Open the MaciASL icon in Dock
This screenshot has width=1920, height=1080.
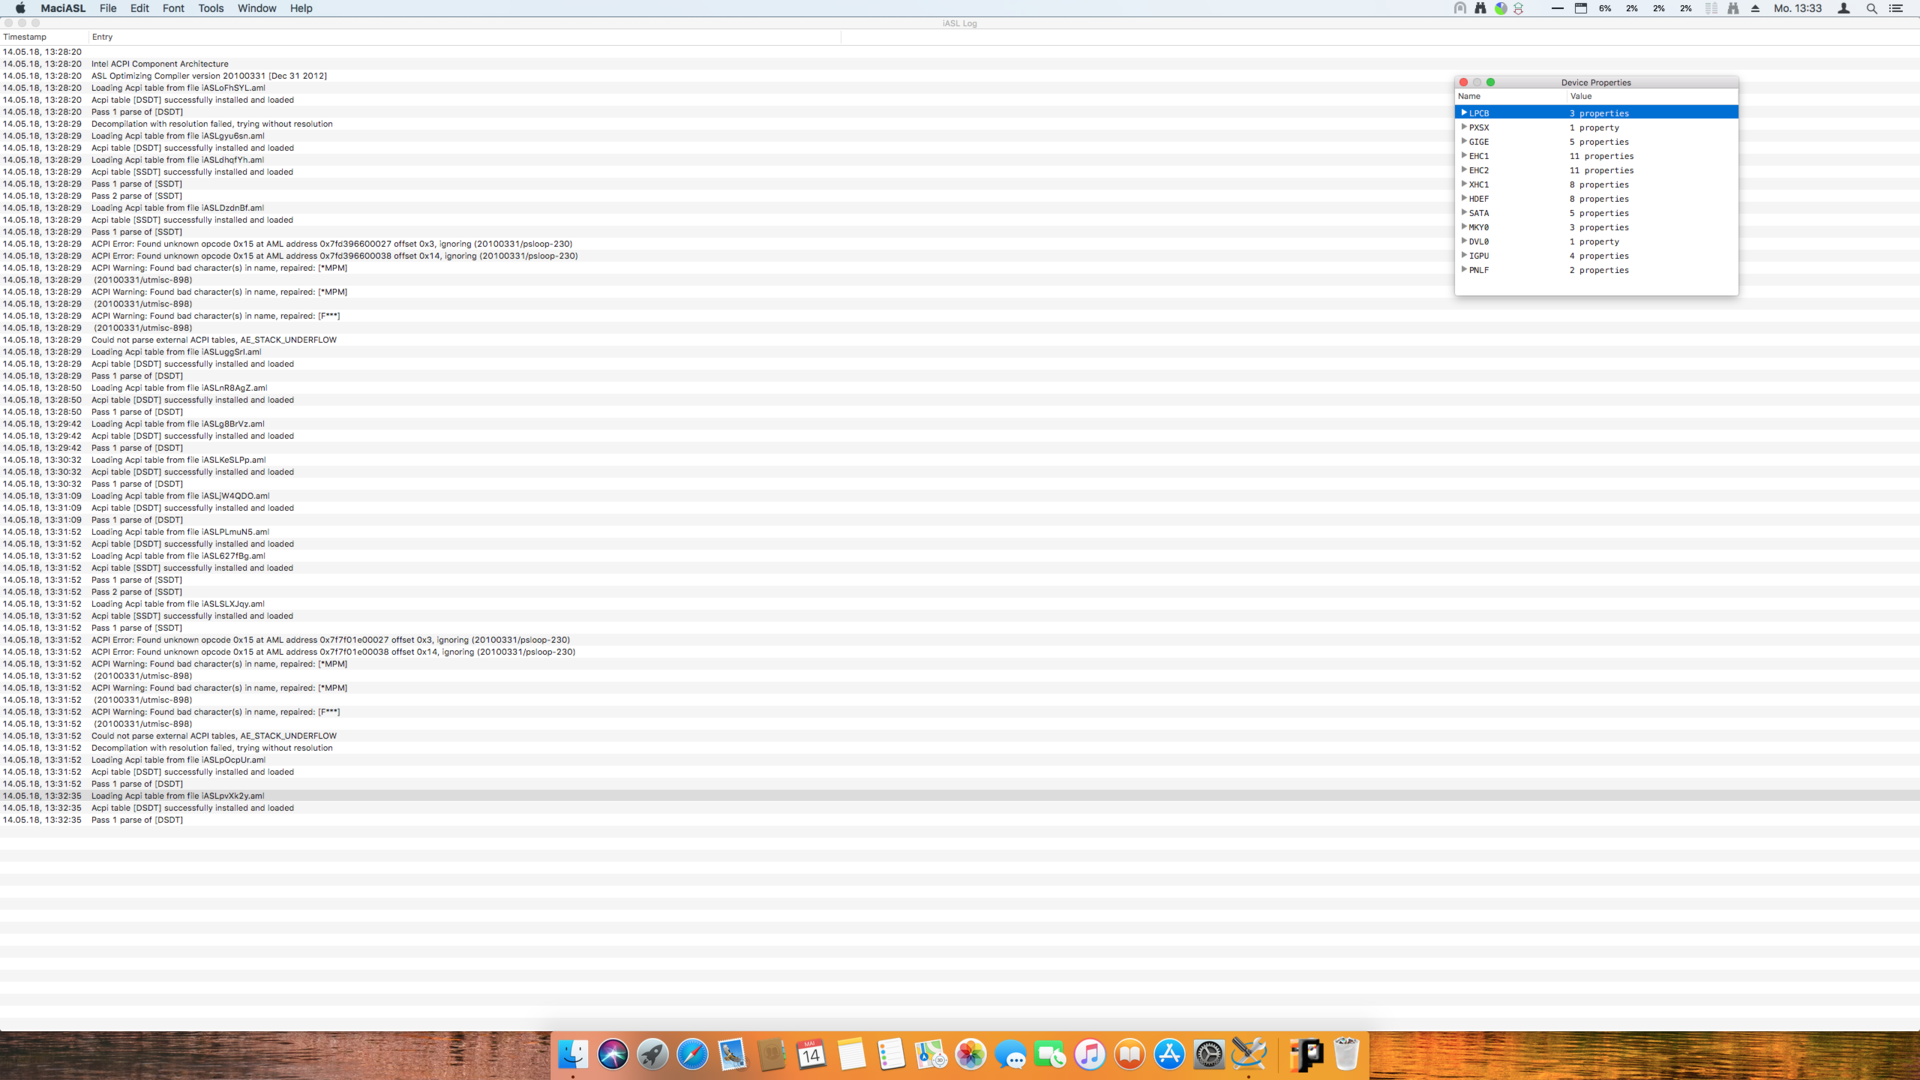pyautogui.click(x=1249, y=1054)
